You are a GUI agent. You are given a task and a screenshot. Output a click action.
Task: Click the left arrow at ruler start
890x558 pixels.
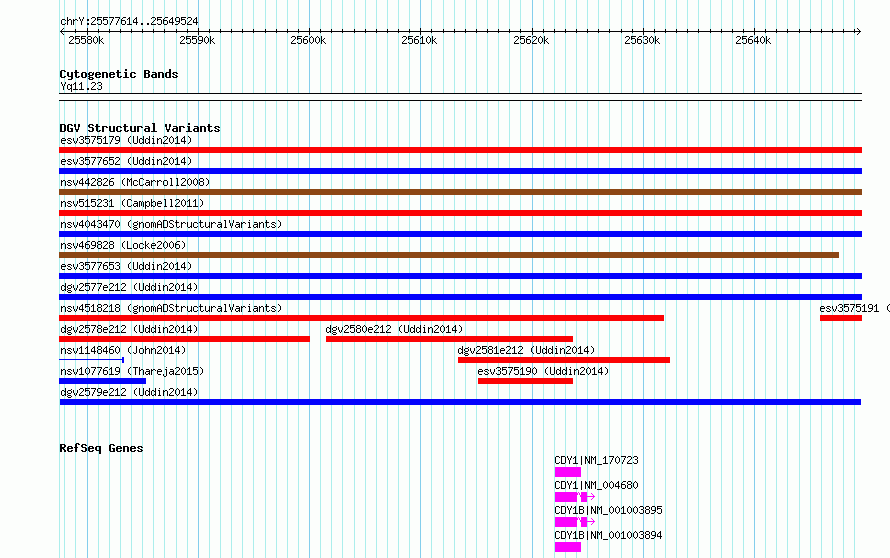pos(62,32)
